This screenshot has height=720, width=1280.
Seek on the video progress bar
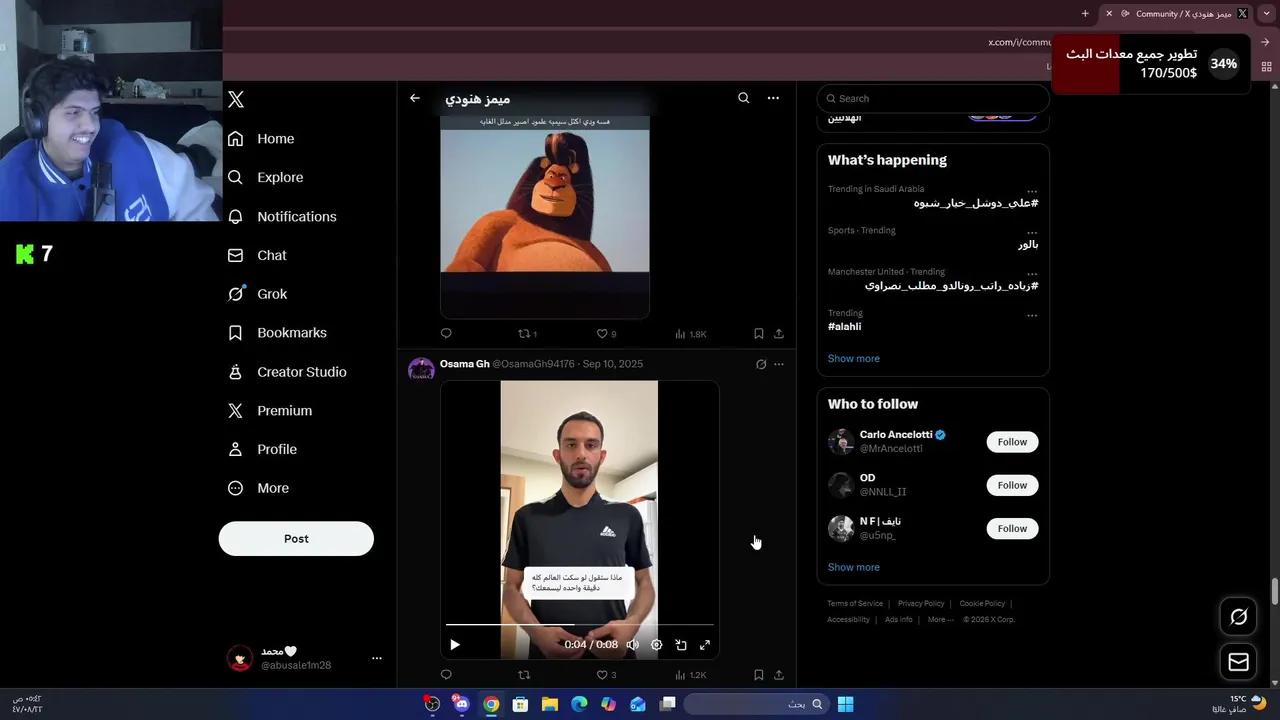click(580, 625)
